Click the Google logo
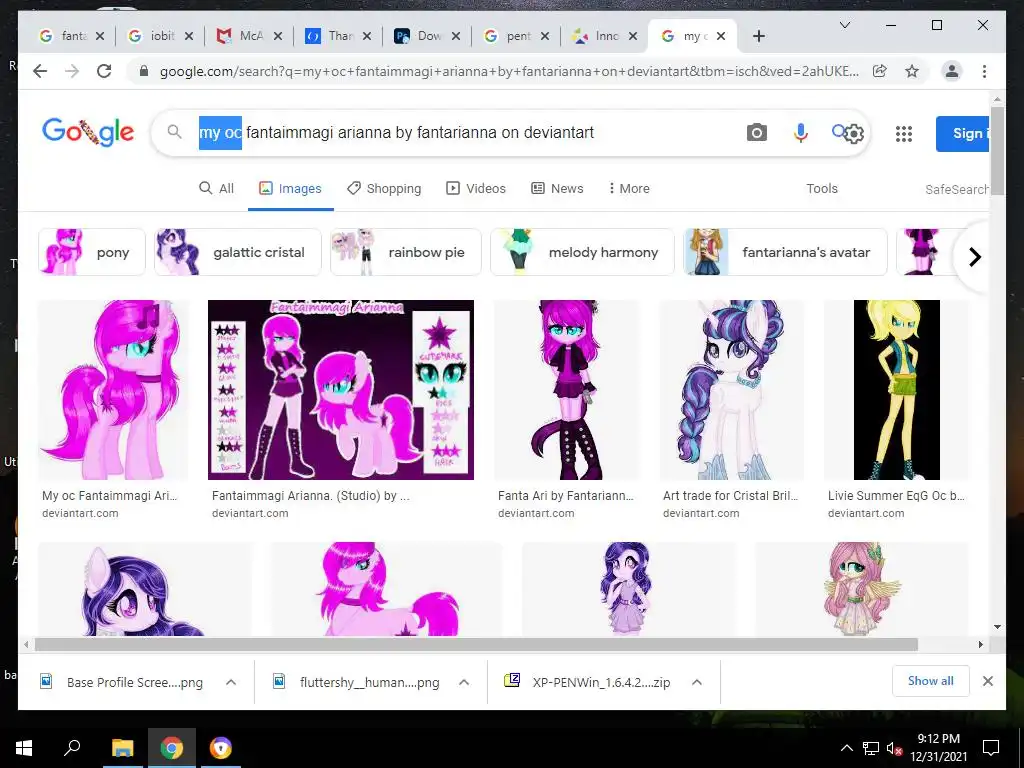 [x=88, y=133]
